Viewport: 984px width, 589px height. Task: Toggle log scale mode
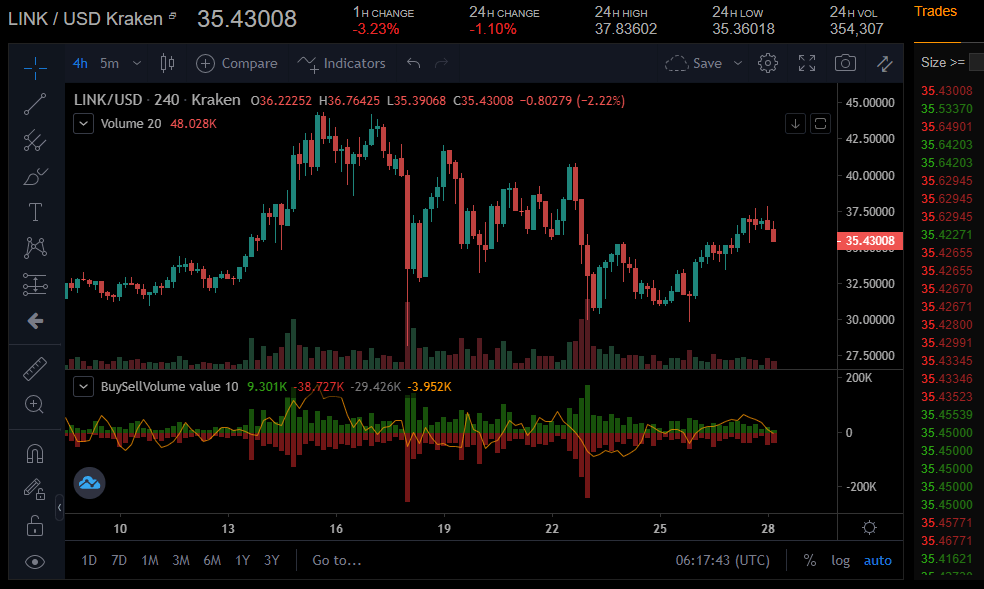pos(840,560)
